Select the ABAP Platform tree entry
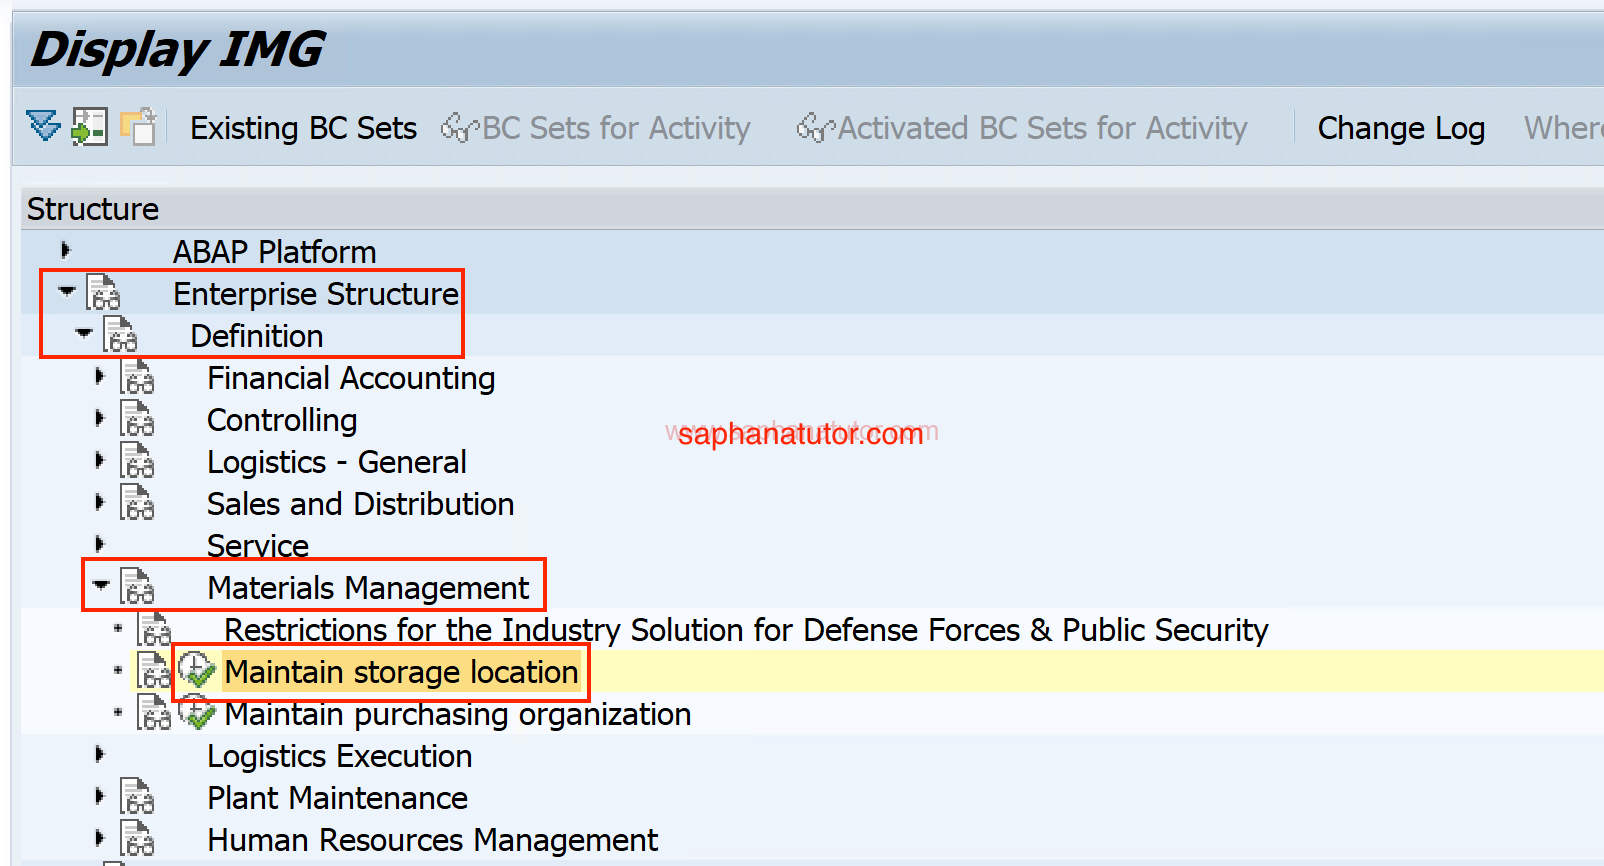 (x=274, y=252)
